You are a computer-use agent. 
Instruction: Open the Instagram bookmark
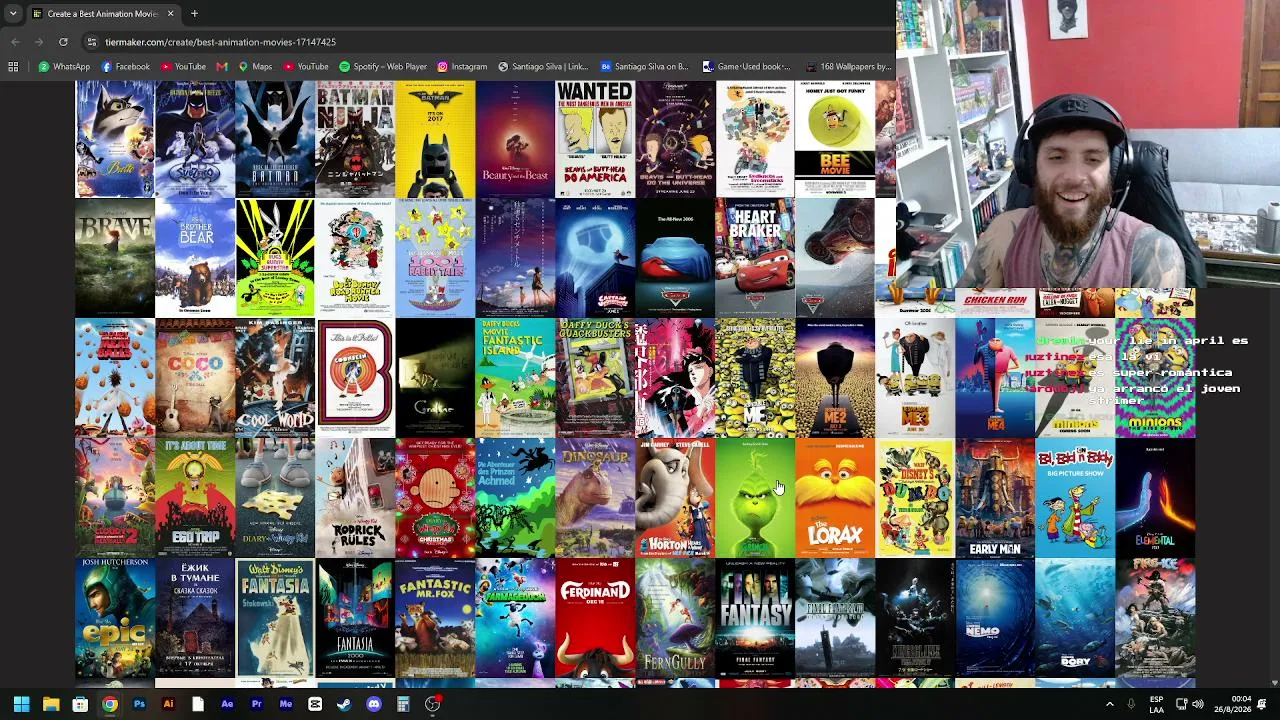(462, 67)
